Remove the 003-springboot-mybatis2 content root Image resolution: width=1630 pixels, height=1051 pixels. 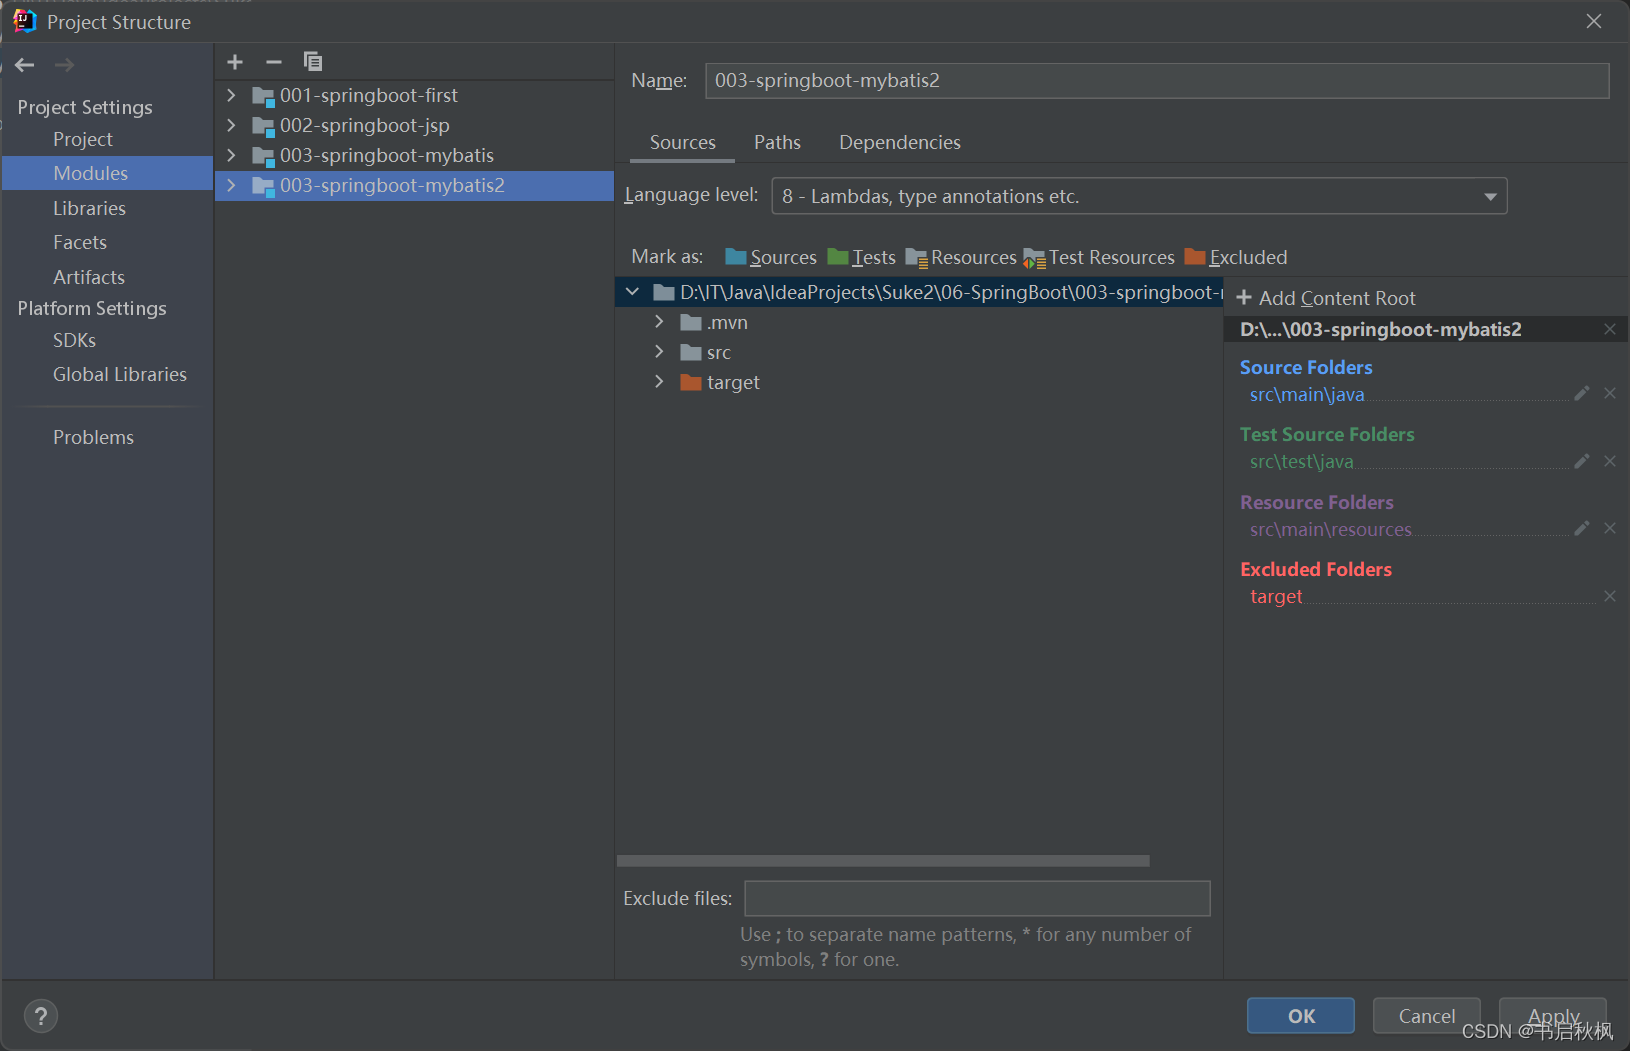[1610, 329]
